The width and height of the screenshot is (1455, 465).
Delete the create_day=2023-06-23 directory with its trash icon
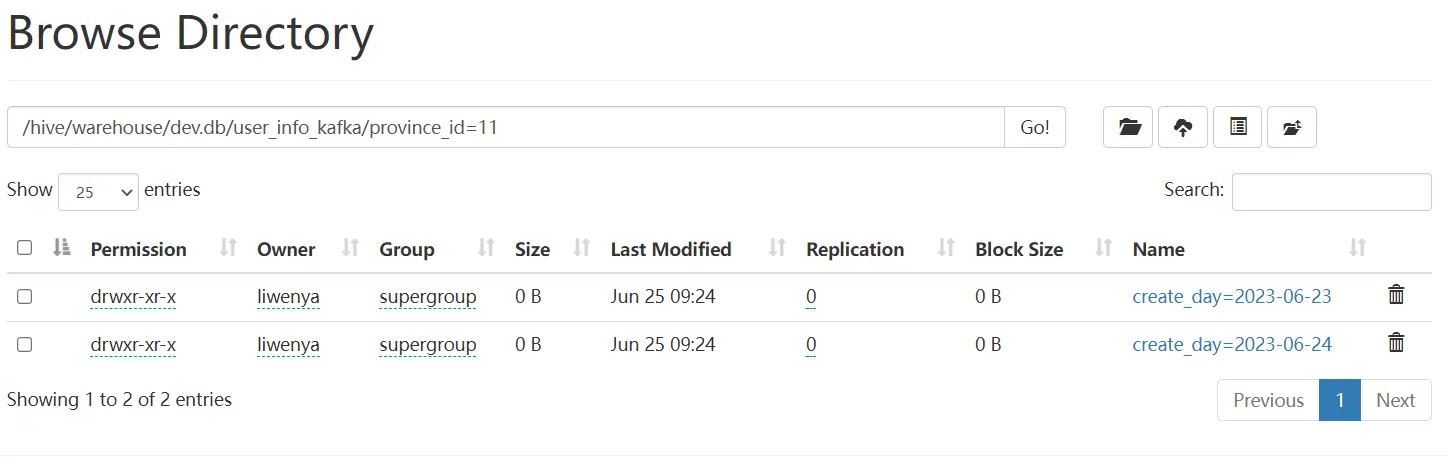(x=1396, y=295)
